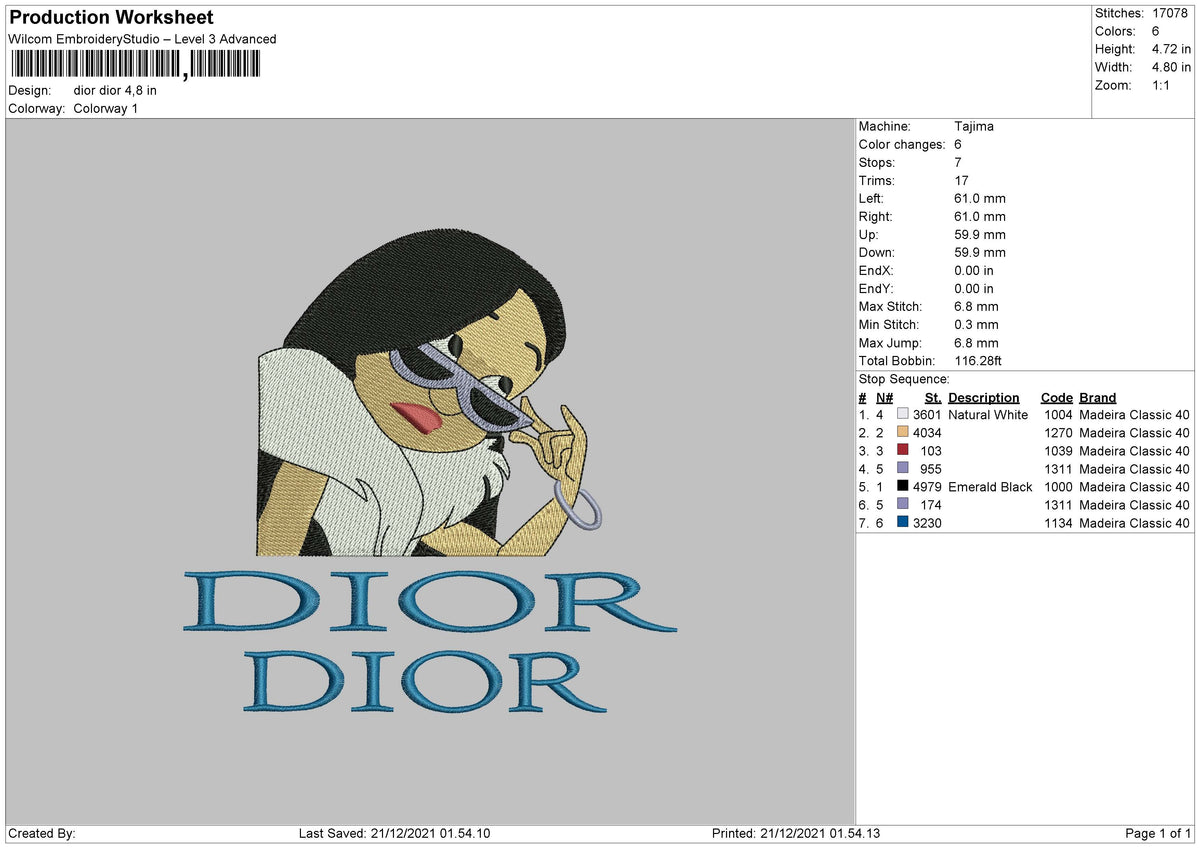Click the Down value 59.9 mm
This screenshot has width=1200, height=848.
pos(980,253)
